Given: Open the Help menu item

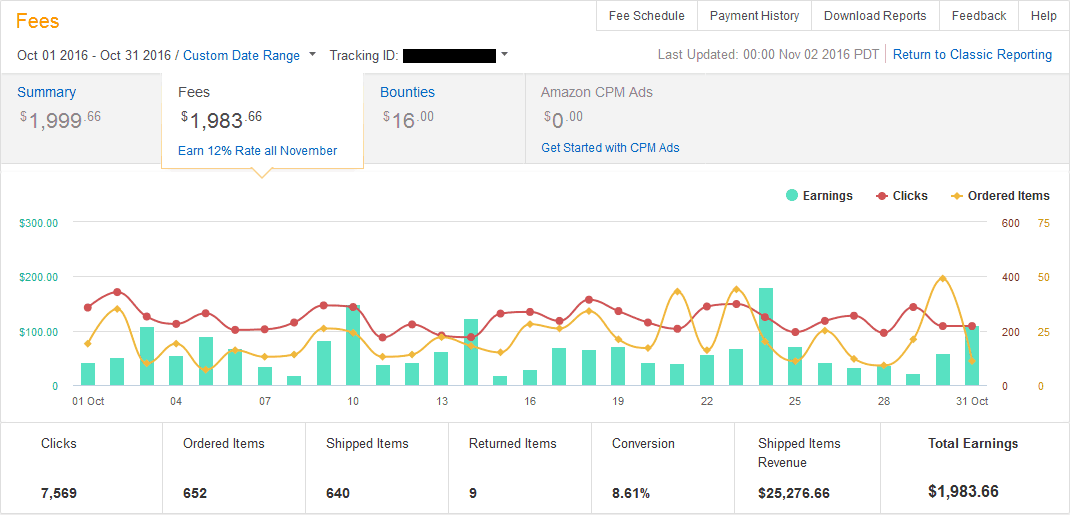Looking at the screenshot, I should click(x=1043, y=16).
